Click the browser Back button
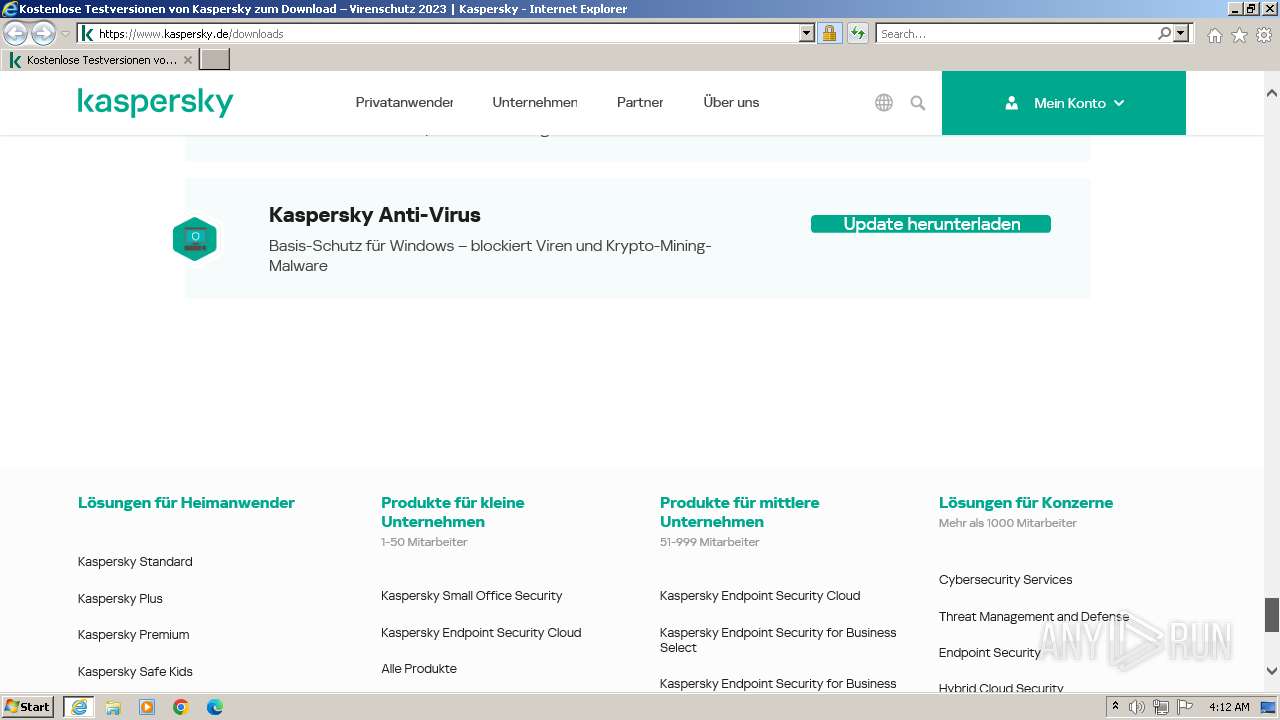 [x=16, y=33]
